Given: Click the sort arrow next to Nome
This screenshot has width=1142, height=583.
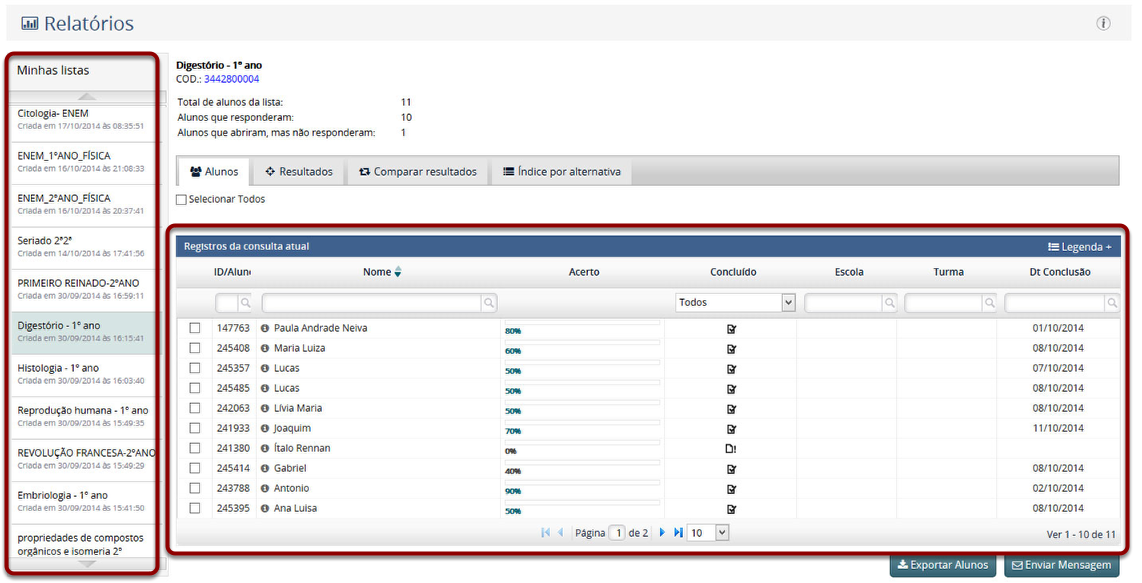Looking at the screenshot, I should pyautogui.click(x=398, y=272).
